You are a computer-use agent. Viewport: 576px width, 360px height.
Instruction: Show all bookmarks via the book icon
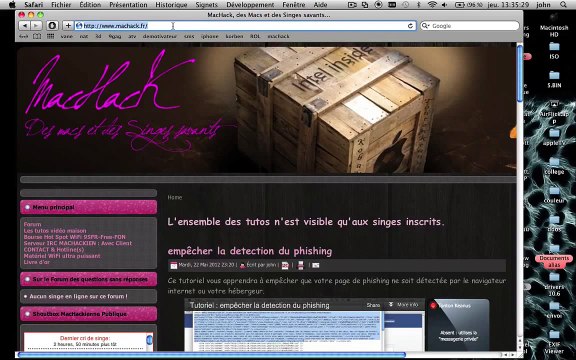point(37,36)
